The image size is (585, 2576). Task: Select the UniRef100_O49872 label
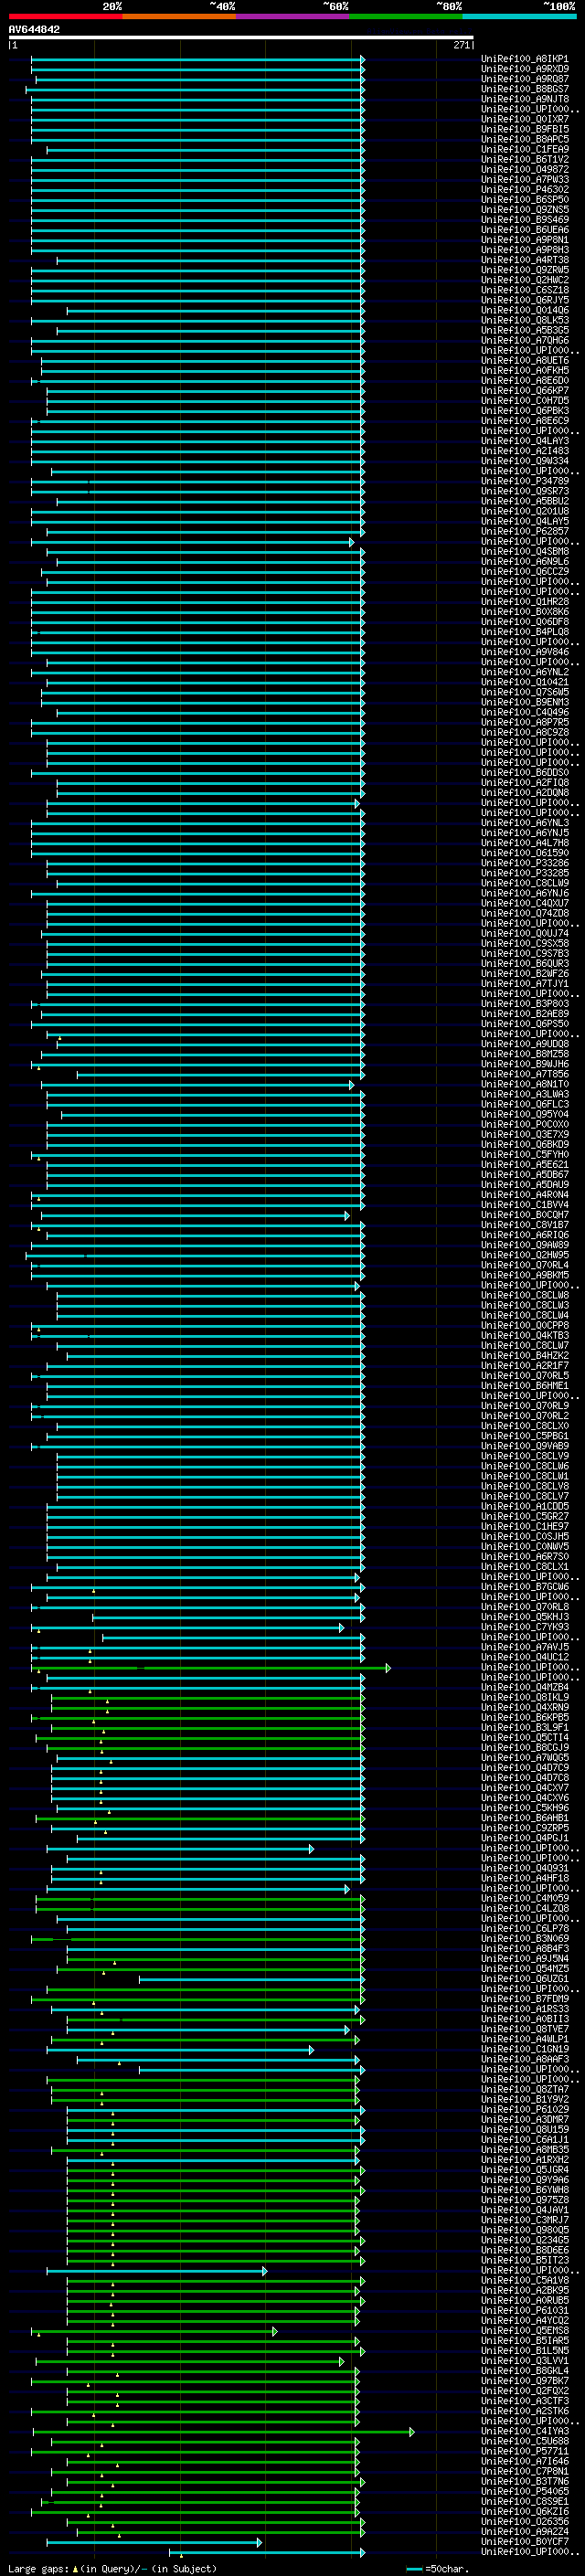(525, 169)
